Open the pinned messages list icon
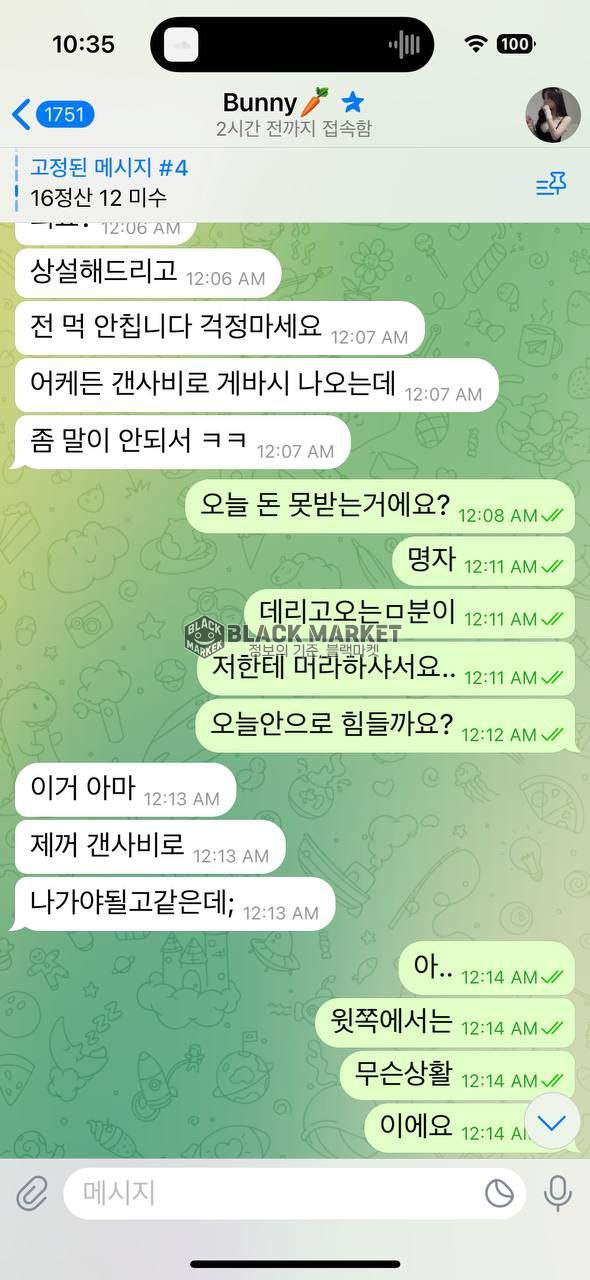Viewport: 590px width, 1280px height. pos(551,184)
